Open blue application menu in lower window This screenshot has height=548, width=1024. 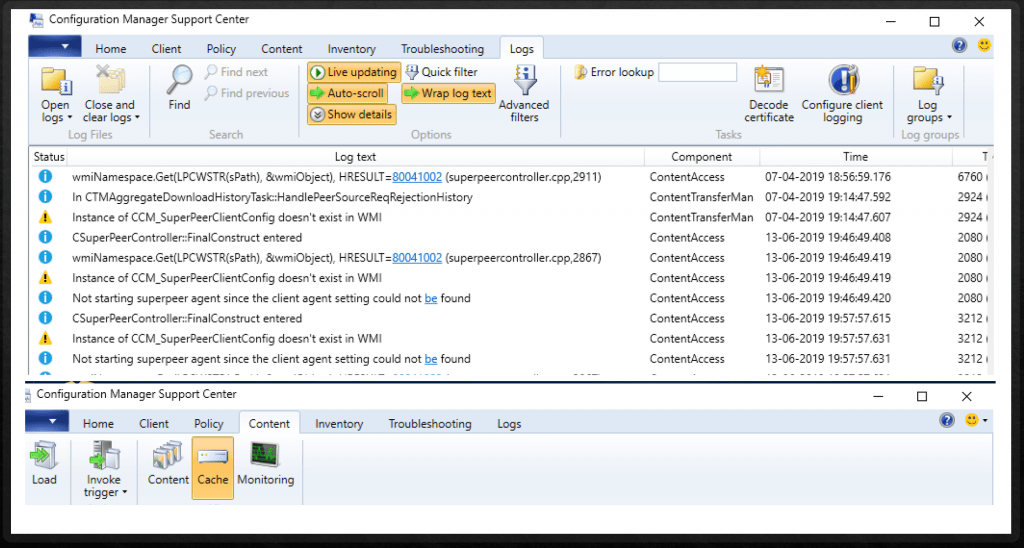[47, 421]
